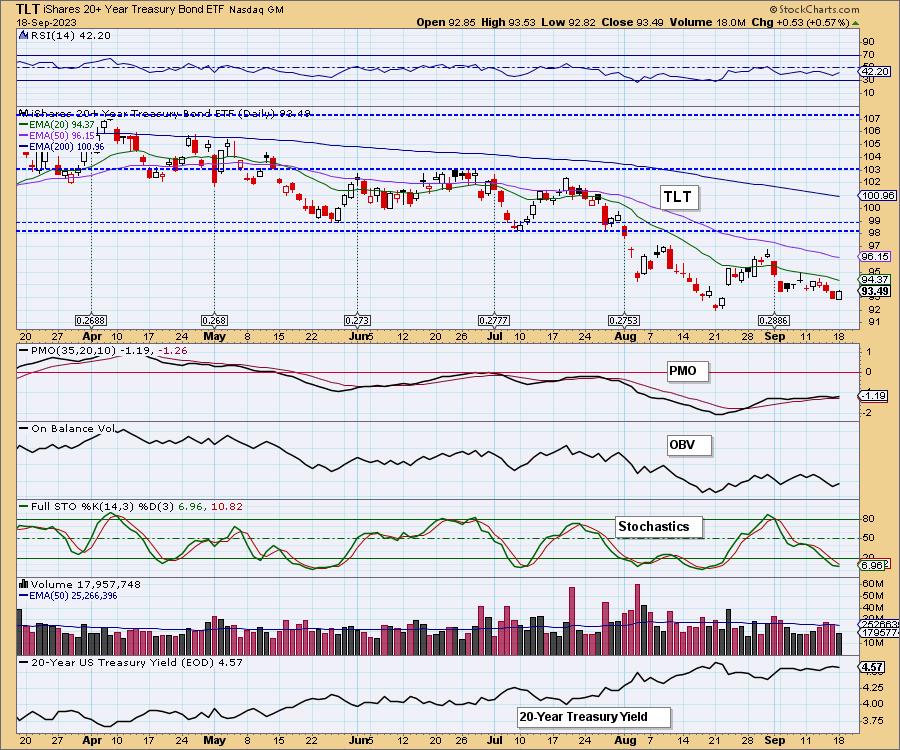Click the 94.37 price tag on the right axis
The width and height of the screenshot is (900, 750).
click(x=876, y=279)
